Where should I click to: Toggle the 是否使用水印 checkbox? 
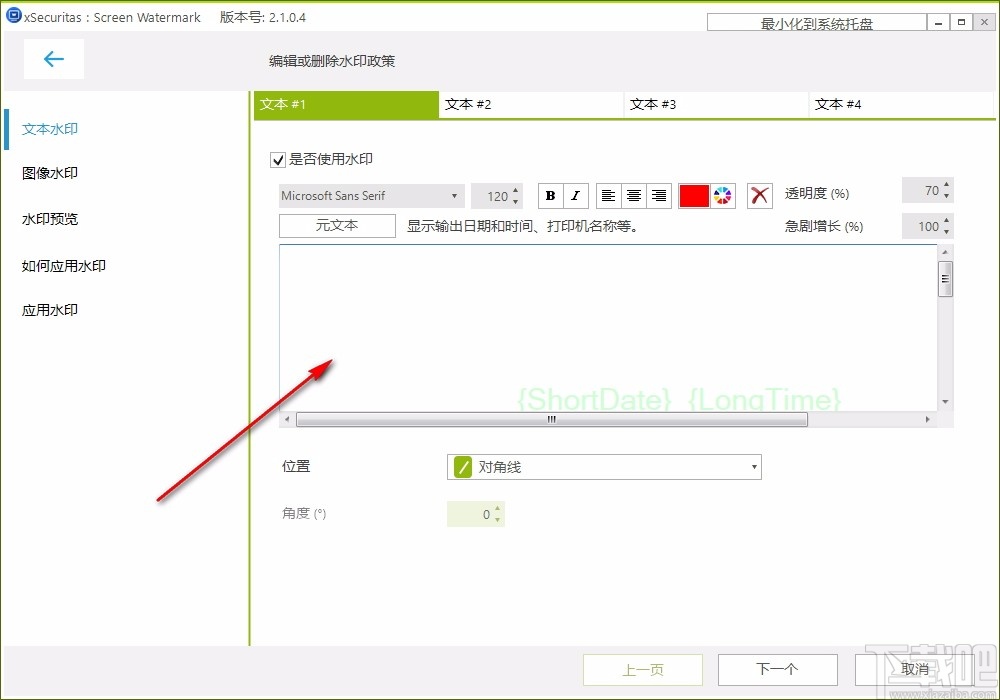pos(278,159)
